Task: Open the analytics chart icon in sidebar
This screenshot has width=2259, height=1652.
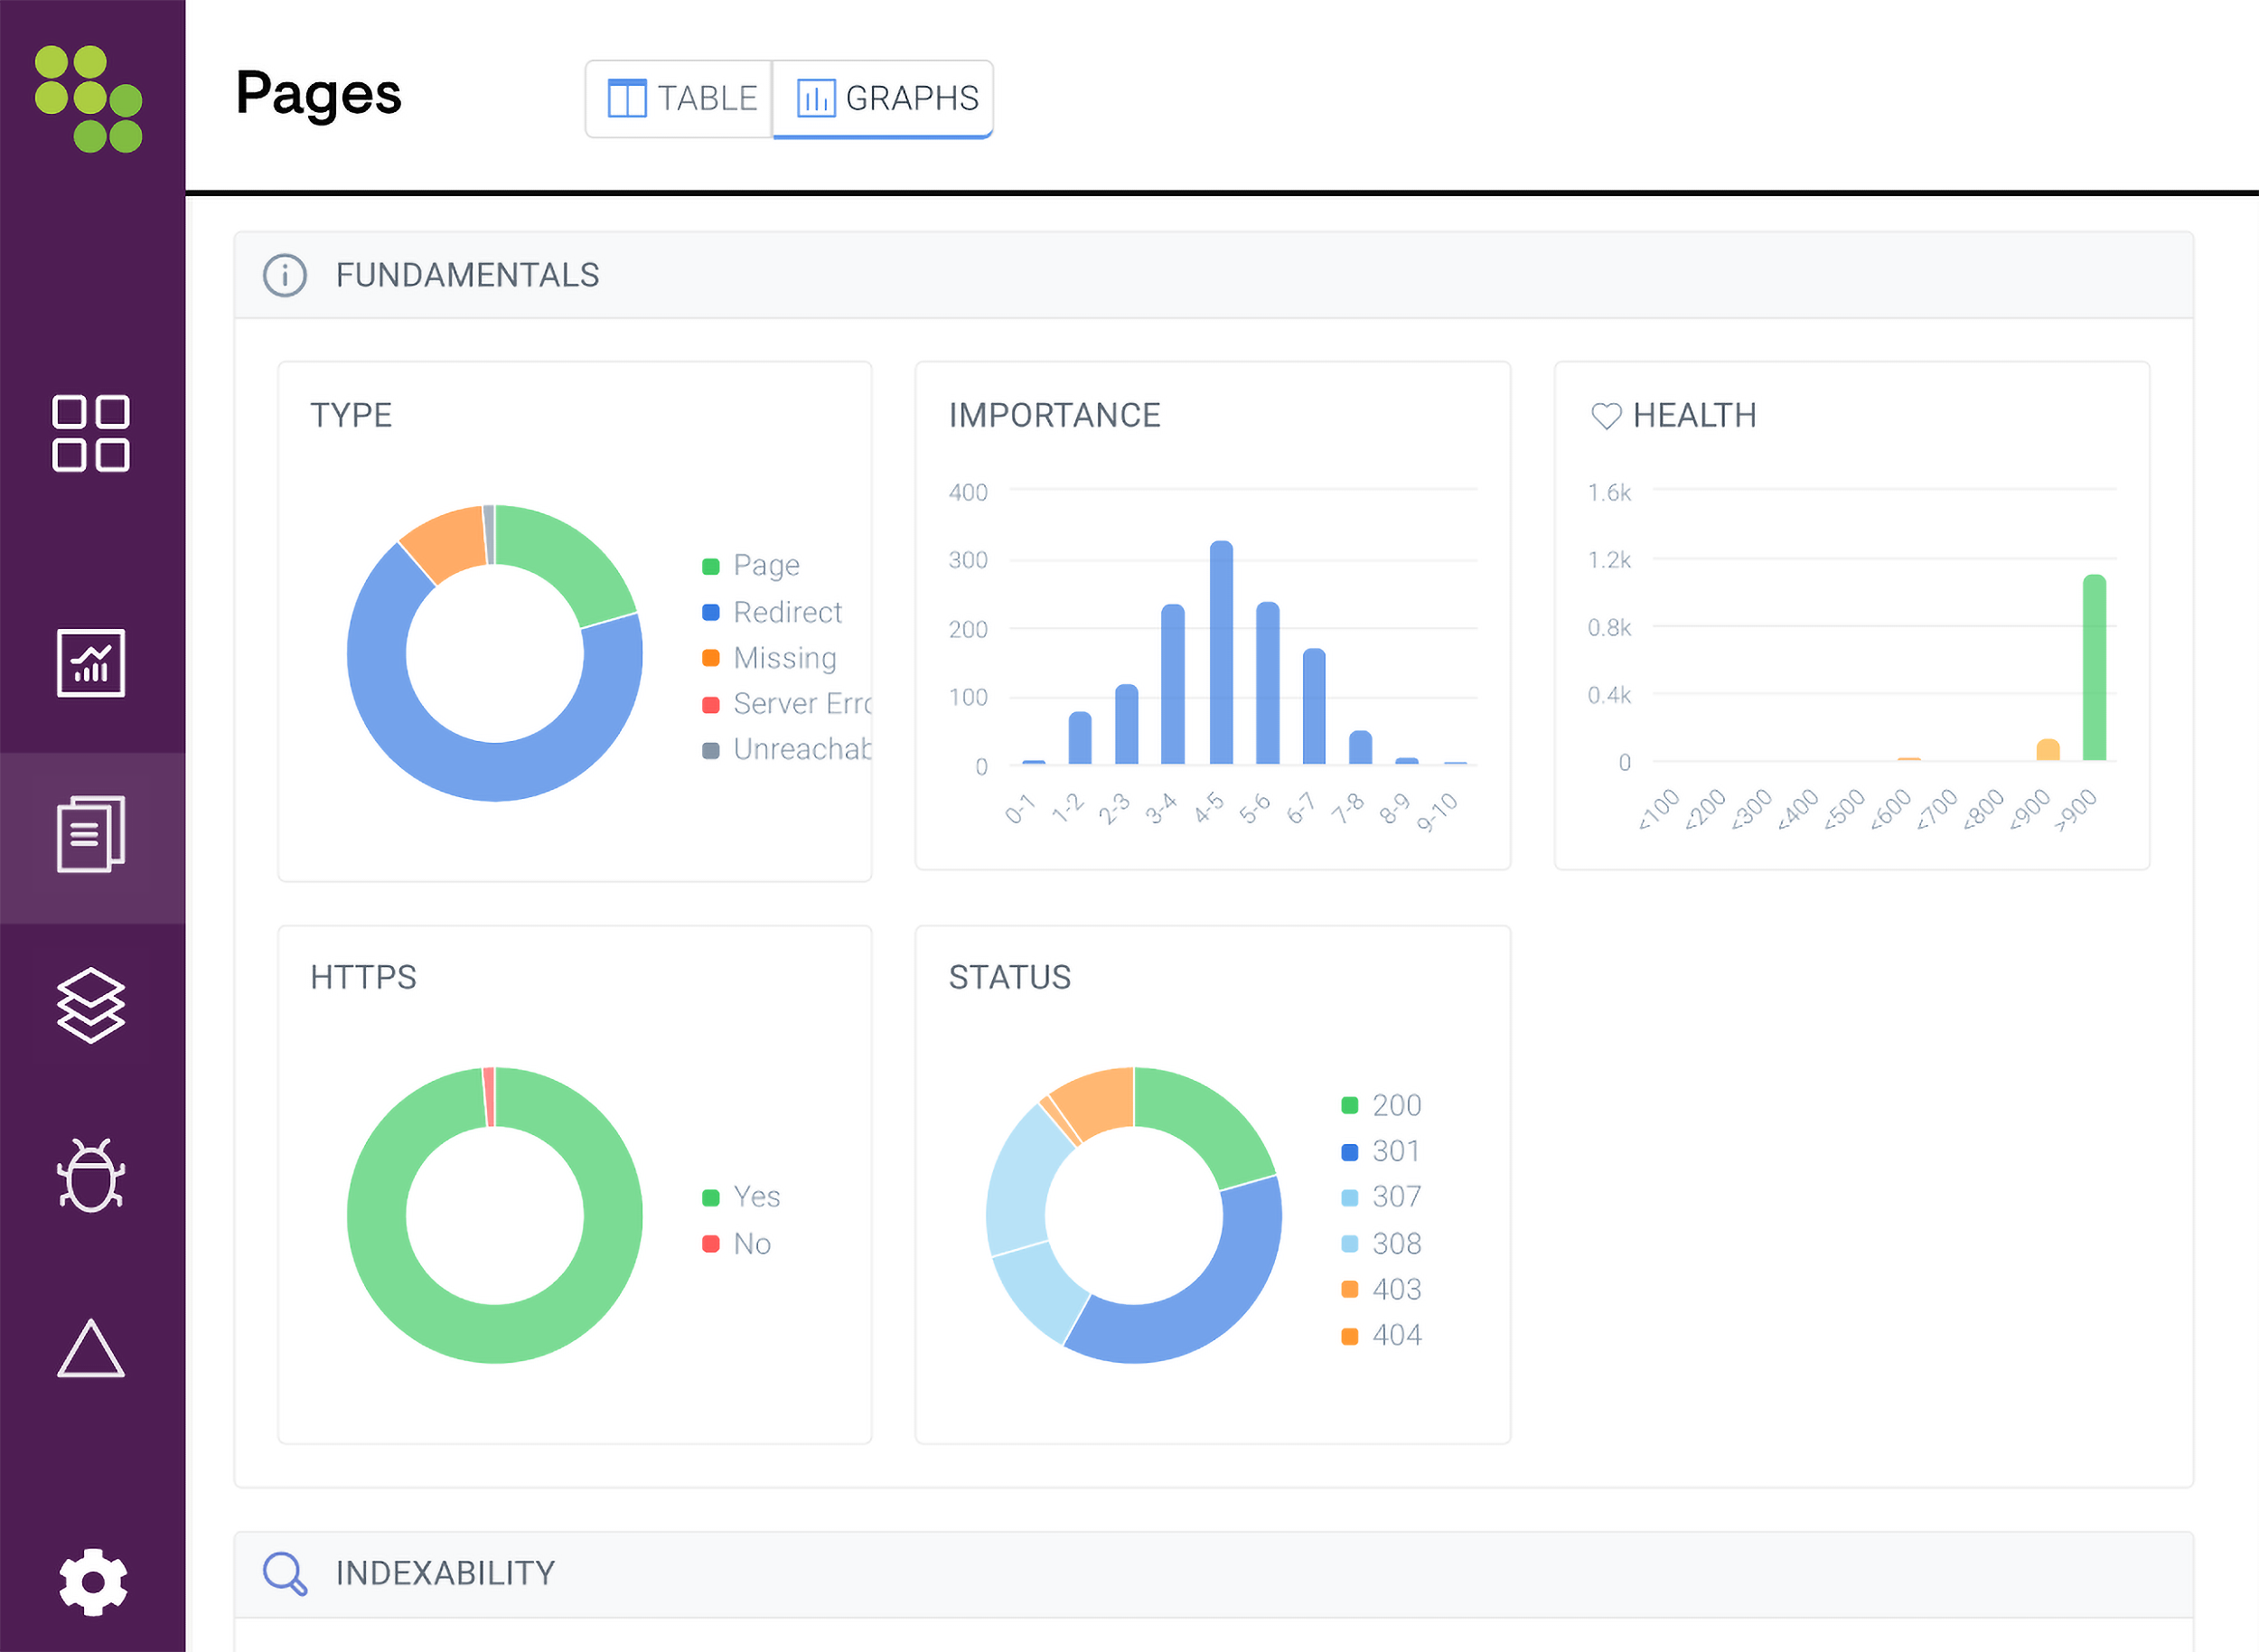Action: pos(91,663)
